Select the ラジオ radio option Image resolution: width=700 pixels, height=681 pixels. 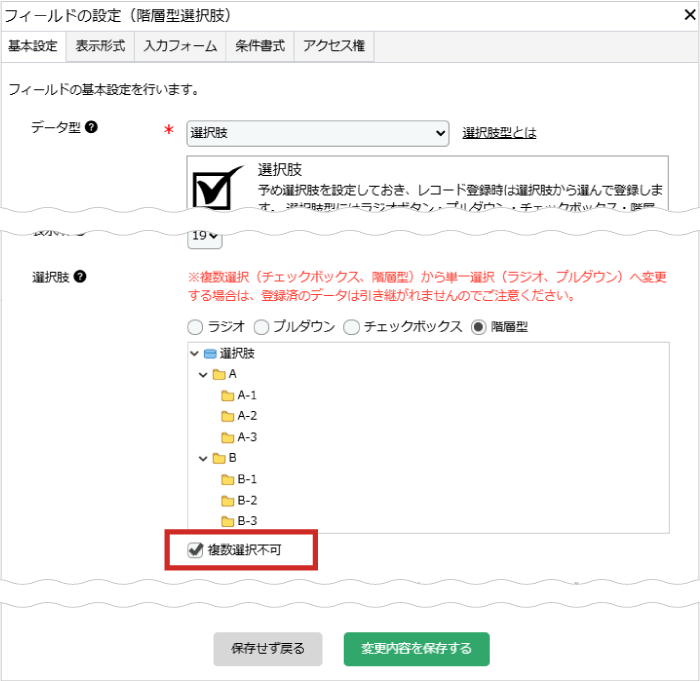click(194, 327)
